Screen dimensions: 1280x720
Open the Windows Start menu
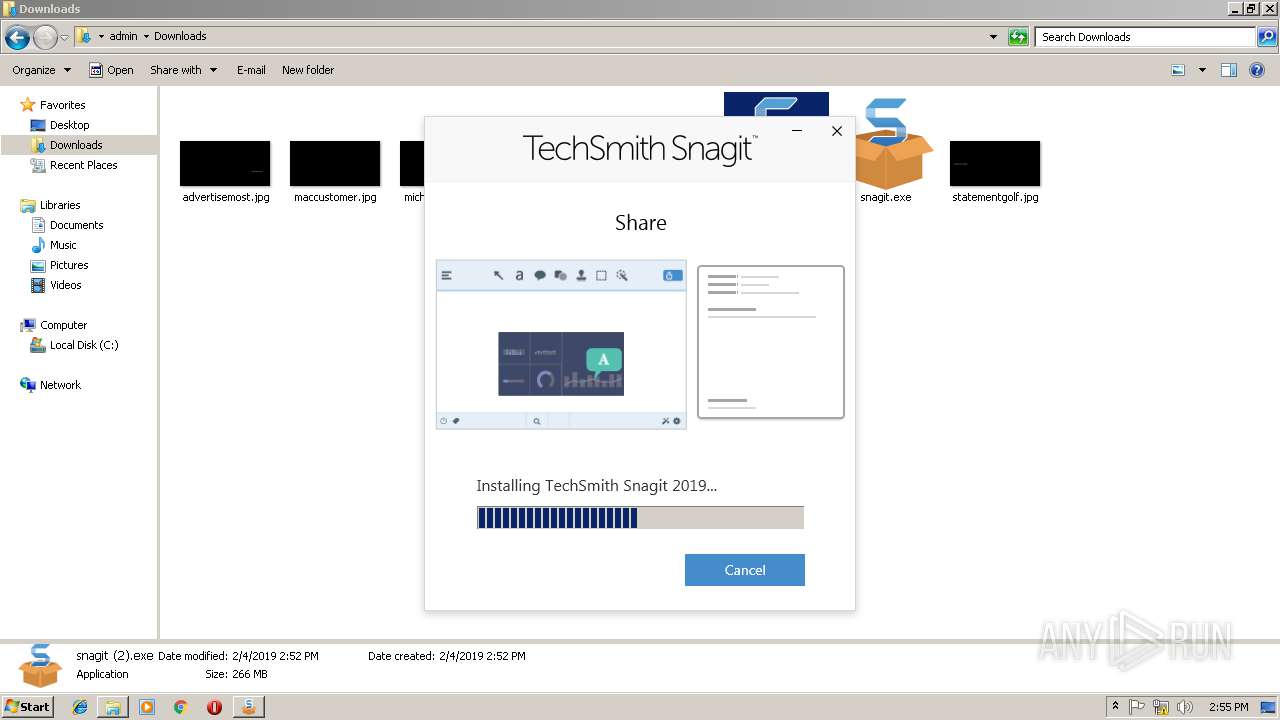(x=27, y=706)
